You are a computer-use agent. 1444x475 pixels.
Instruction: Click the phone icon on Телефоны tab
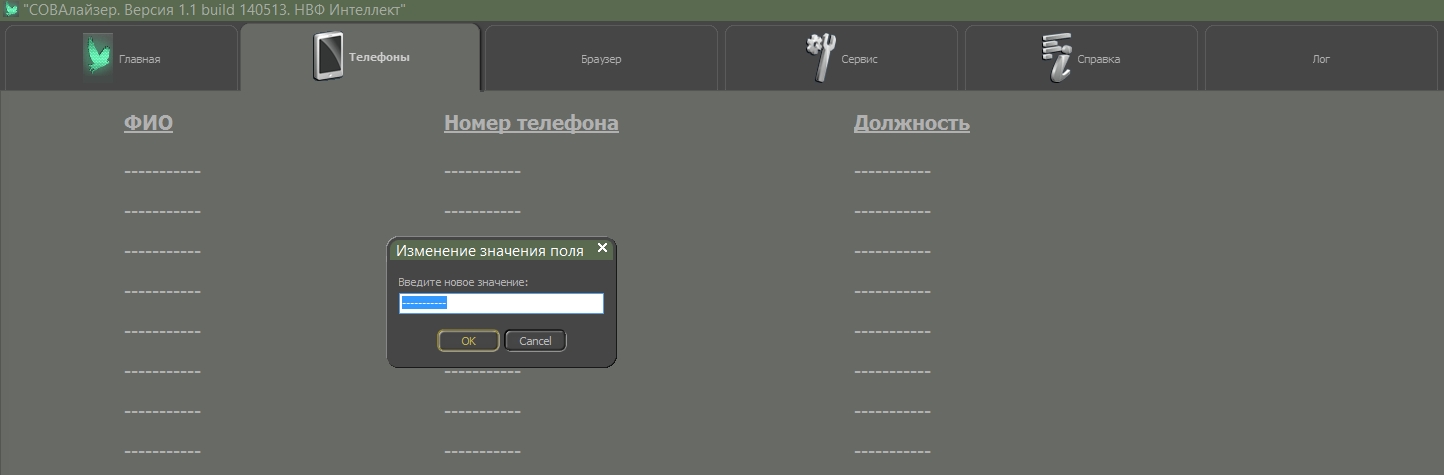[328, 56]
